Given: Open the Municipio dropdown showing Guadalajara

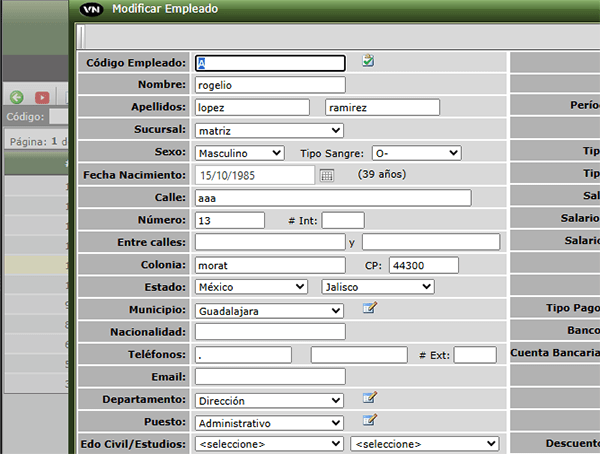Looking at the screenshot, I should pos(269,311).
